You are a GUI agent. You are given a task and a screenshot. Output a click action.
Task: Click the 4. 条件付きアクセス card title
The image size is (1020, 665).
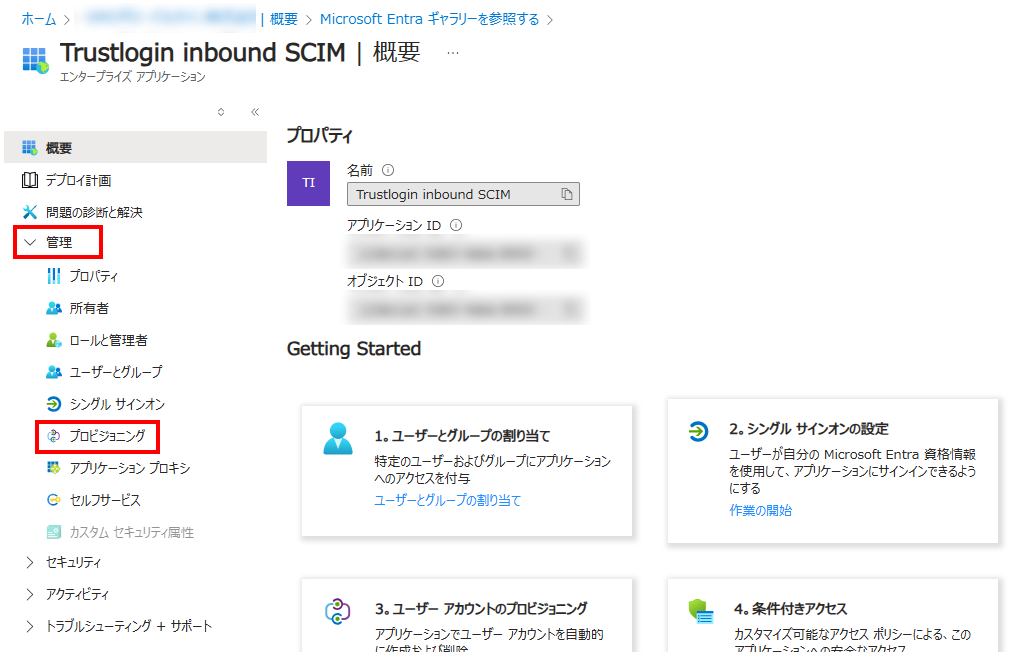(790, 609)
